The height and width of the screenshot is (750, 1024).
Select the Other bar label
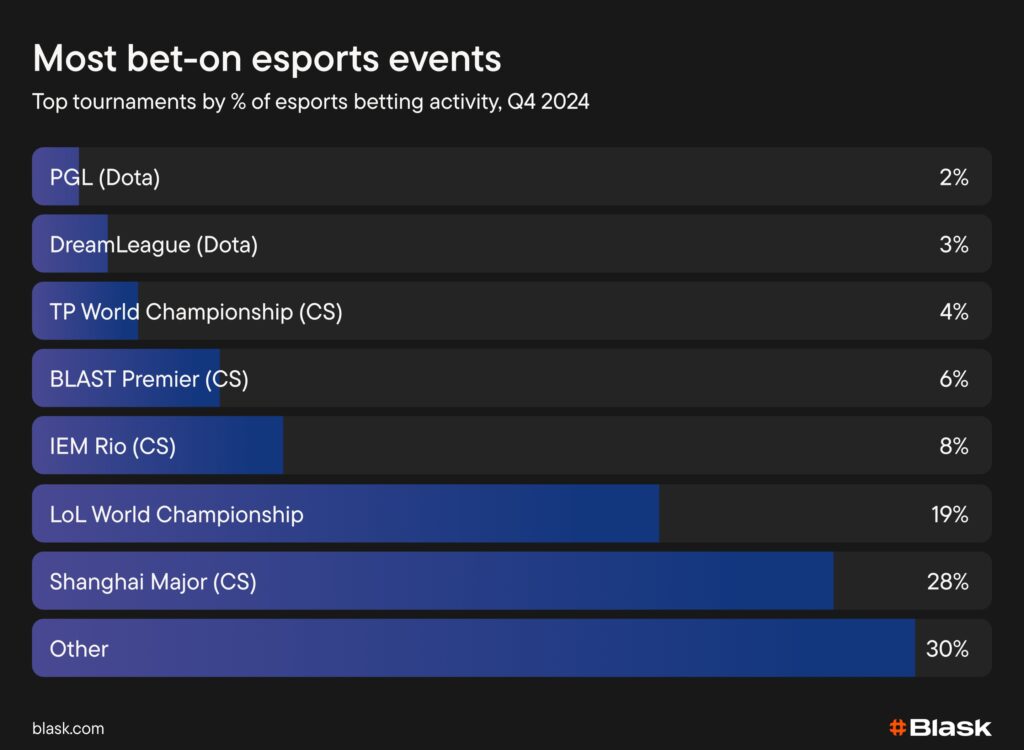[79, 649]
